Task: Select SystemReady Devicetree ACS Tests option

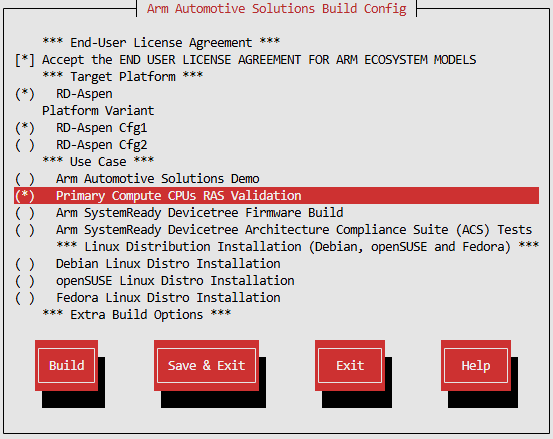Action: tap(273, 230)
